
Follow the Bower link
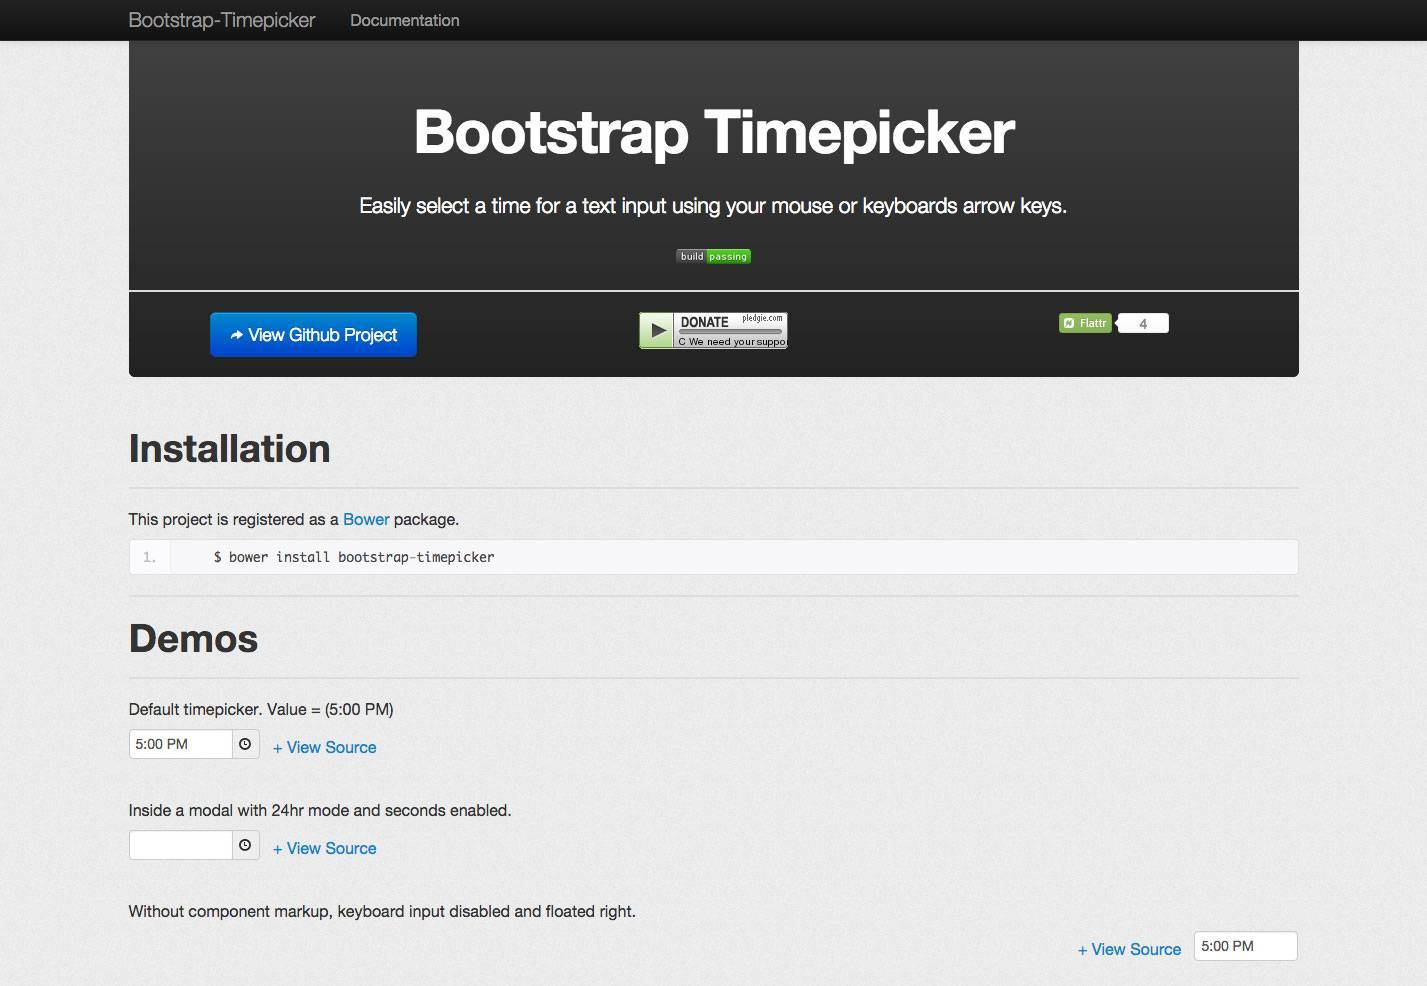366,519
